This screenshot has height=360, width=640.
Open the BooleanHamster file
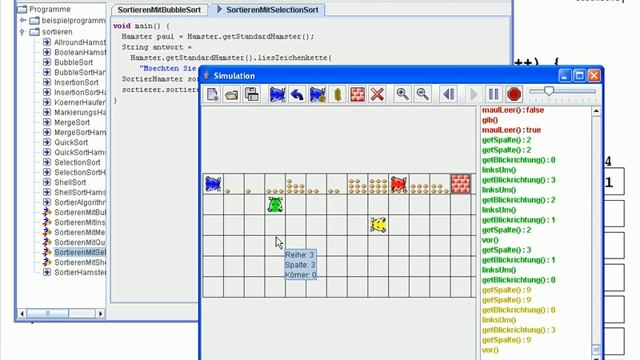tap(80, 52)
